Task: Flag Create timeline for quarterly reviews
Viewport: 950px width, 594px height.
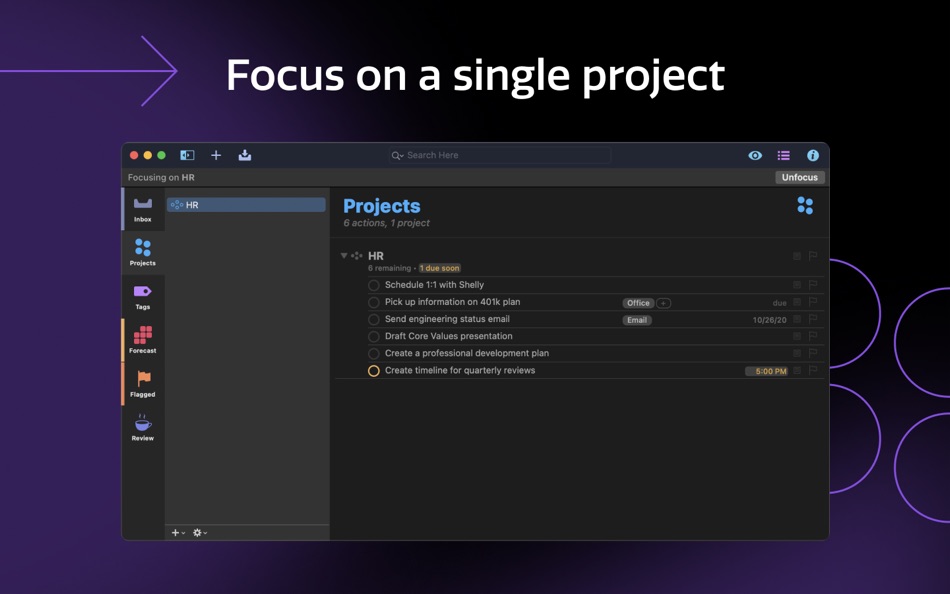Action: click(813, 370)
